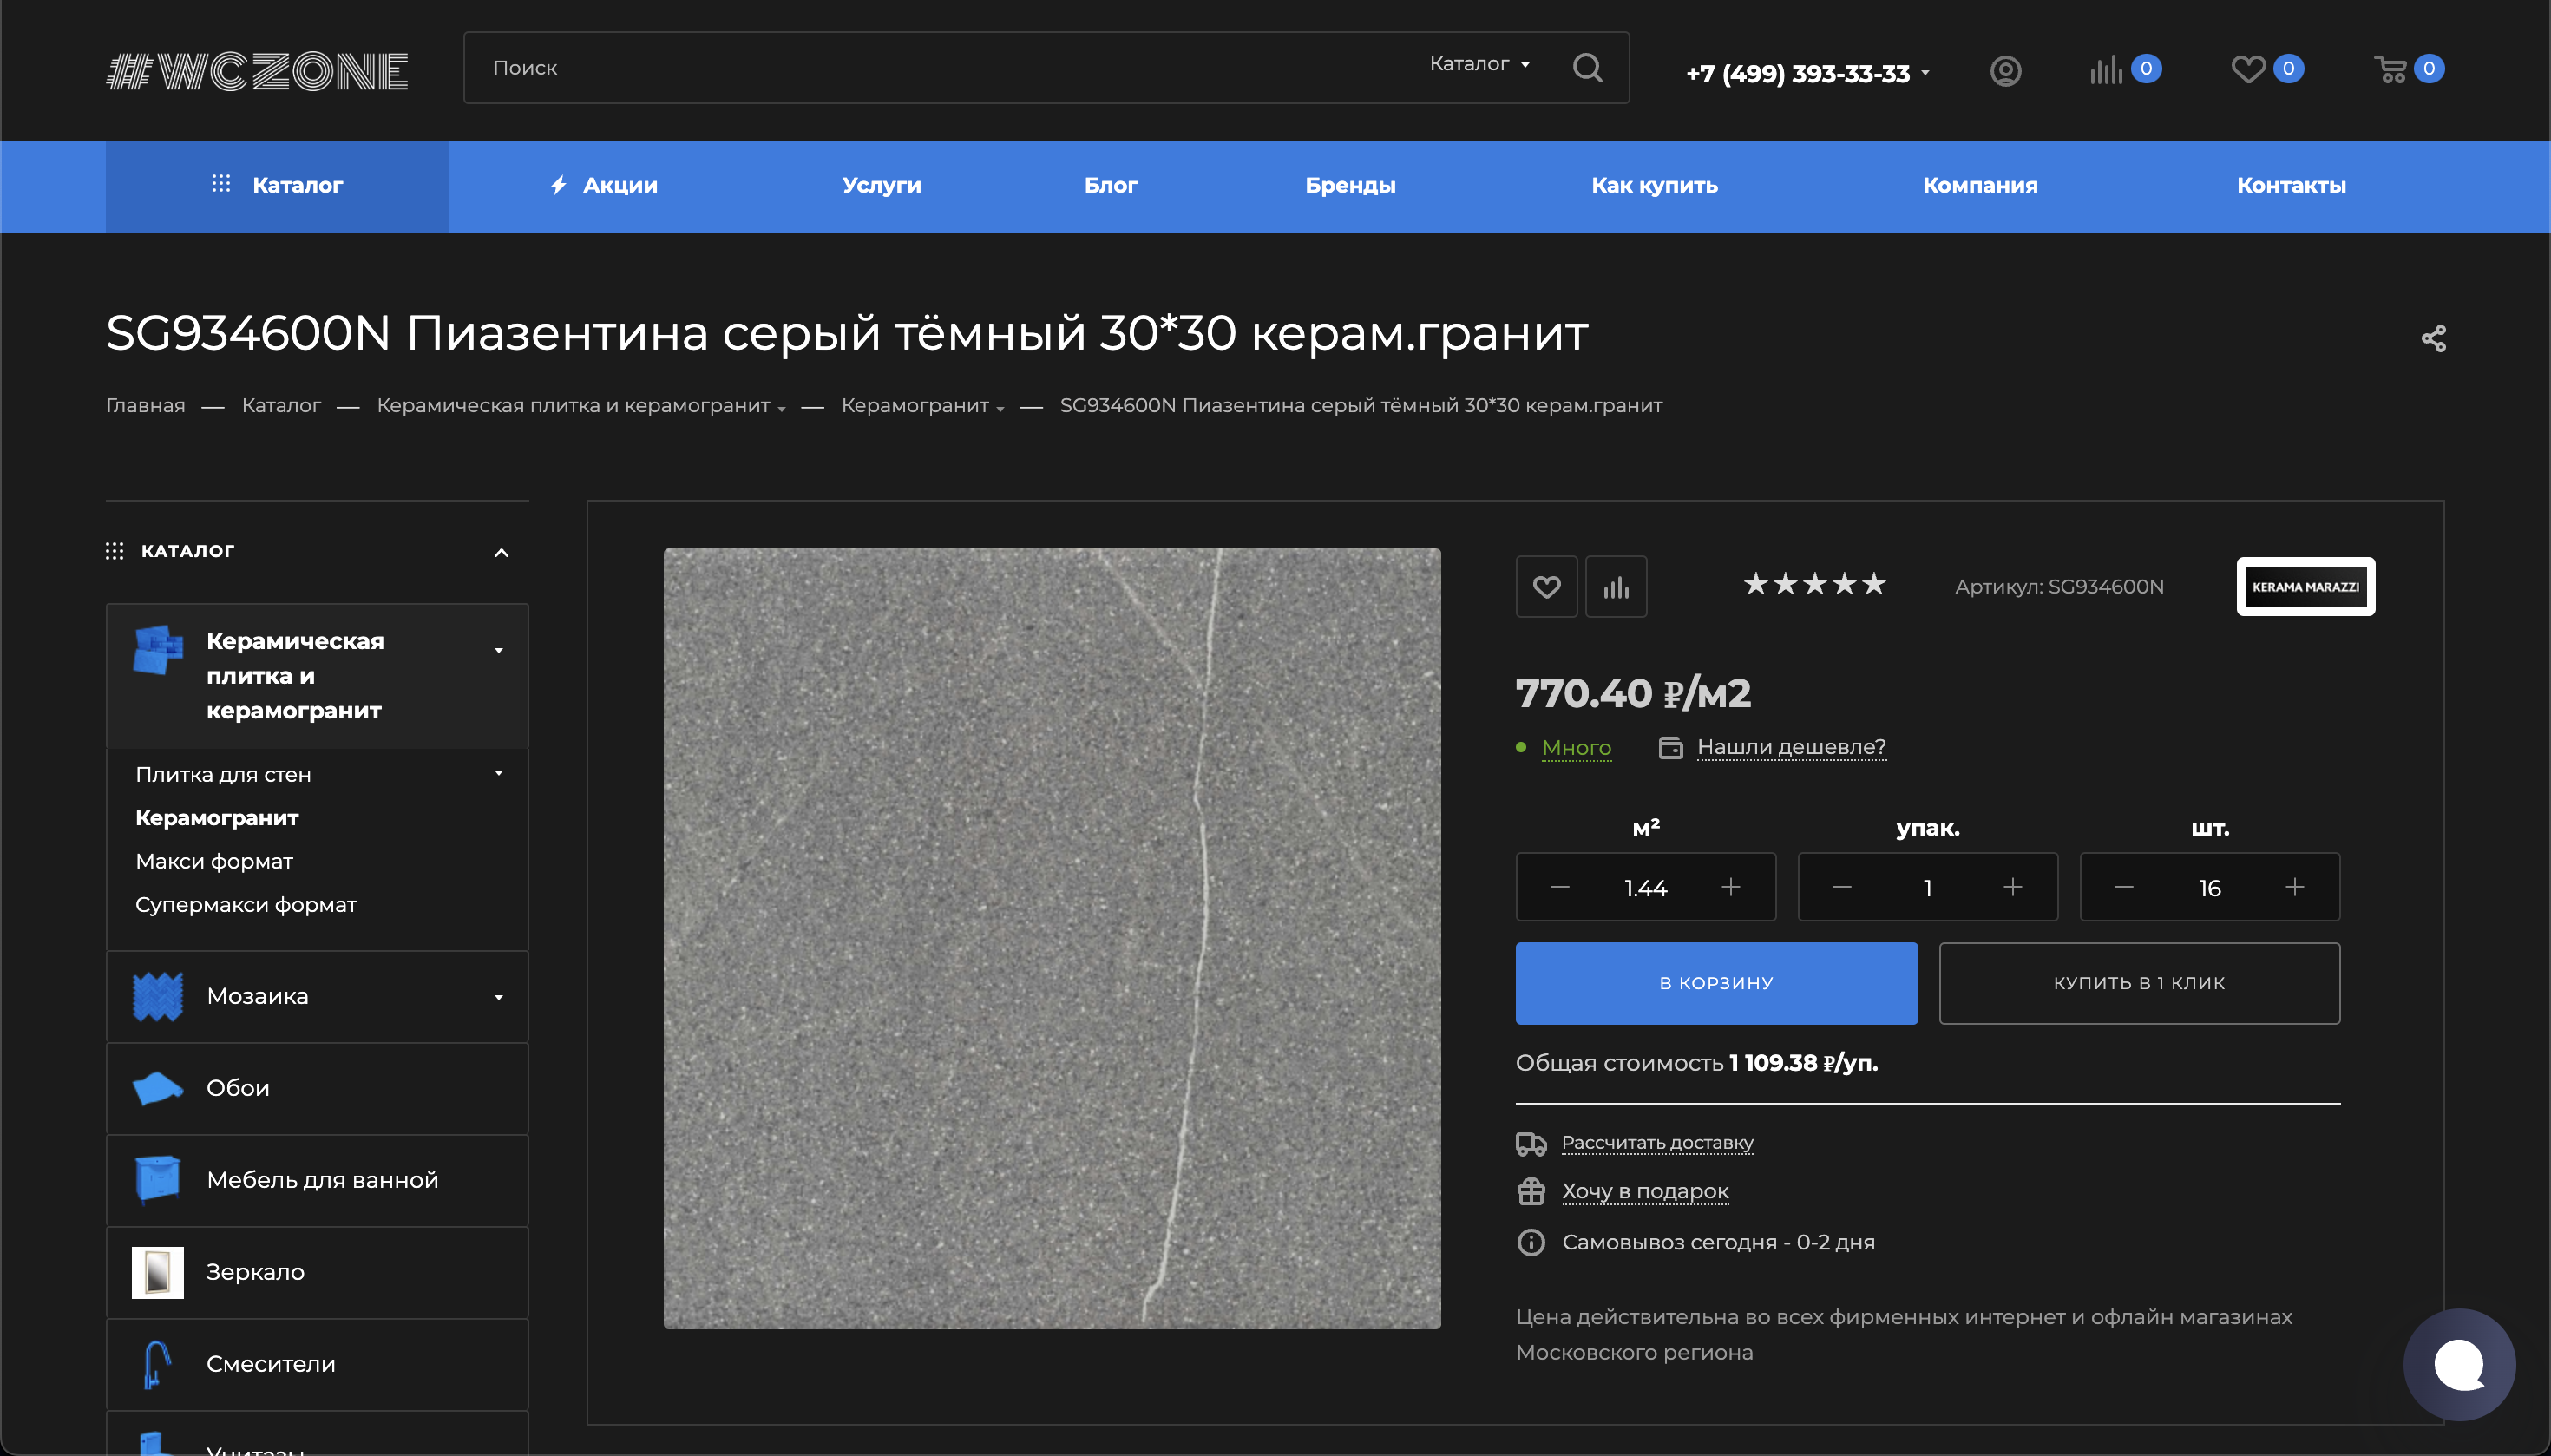
Task: Click the share icon beside product title
Action: 2433,339
